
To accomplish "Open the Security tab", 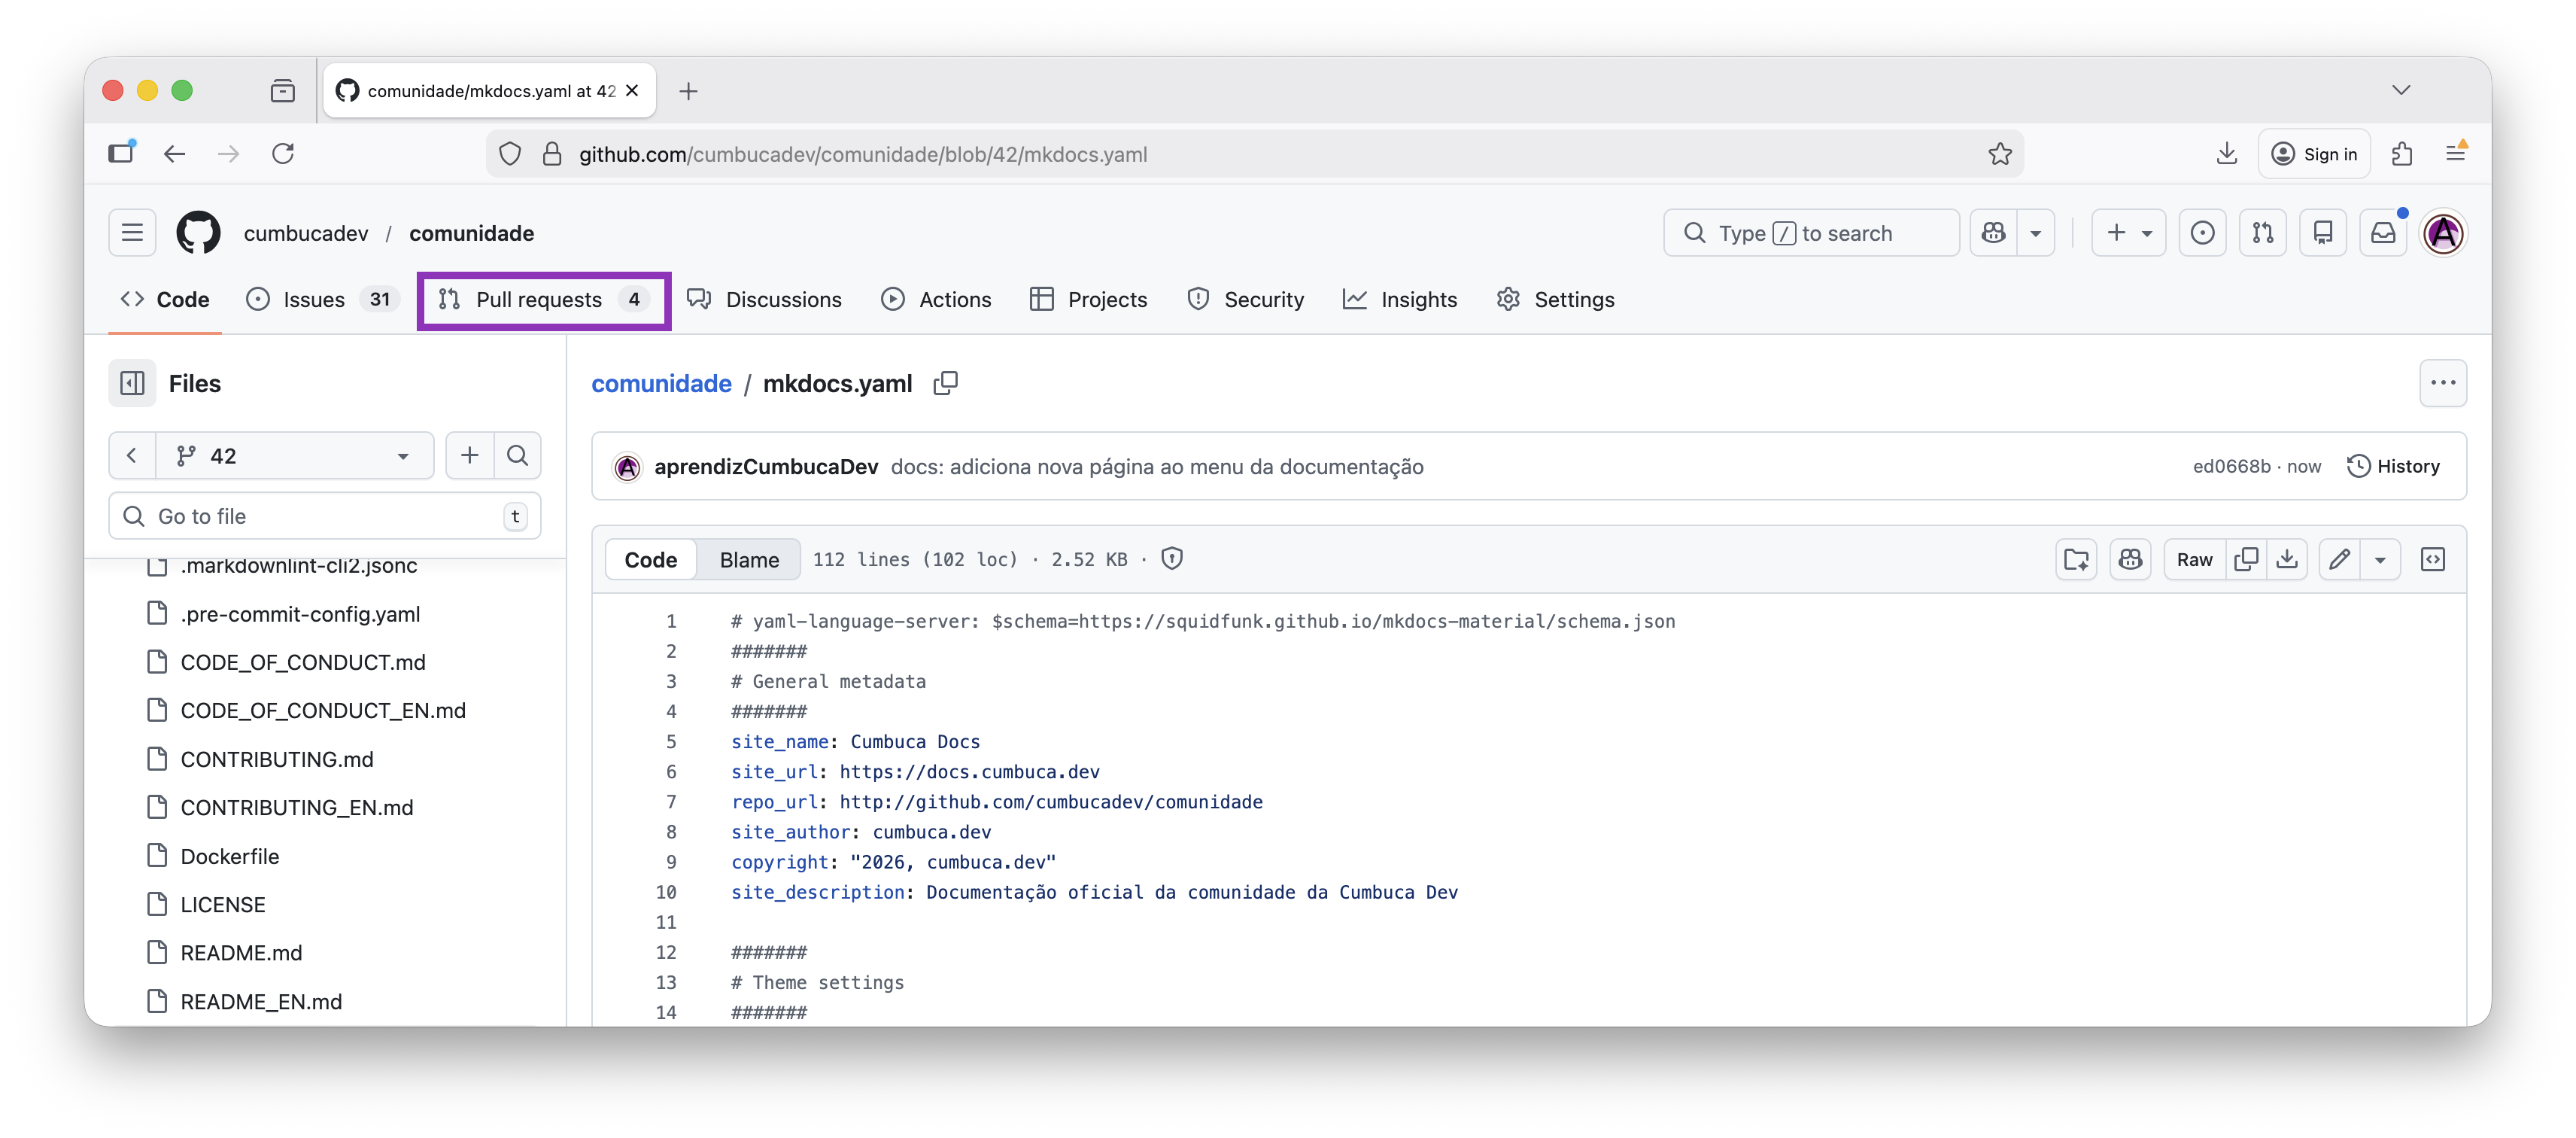I will [x=1245, y=300].
